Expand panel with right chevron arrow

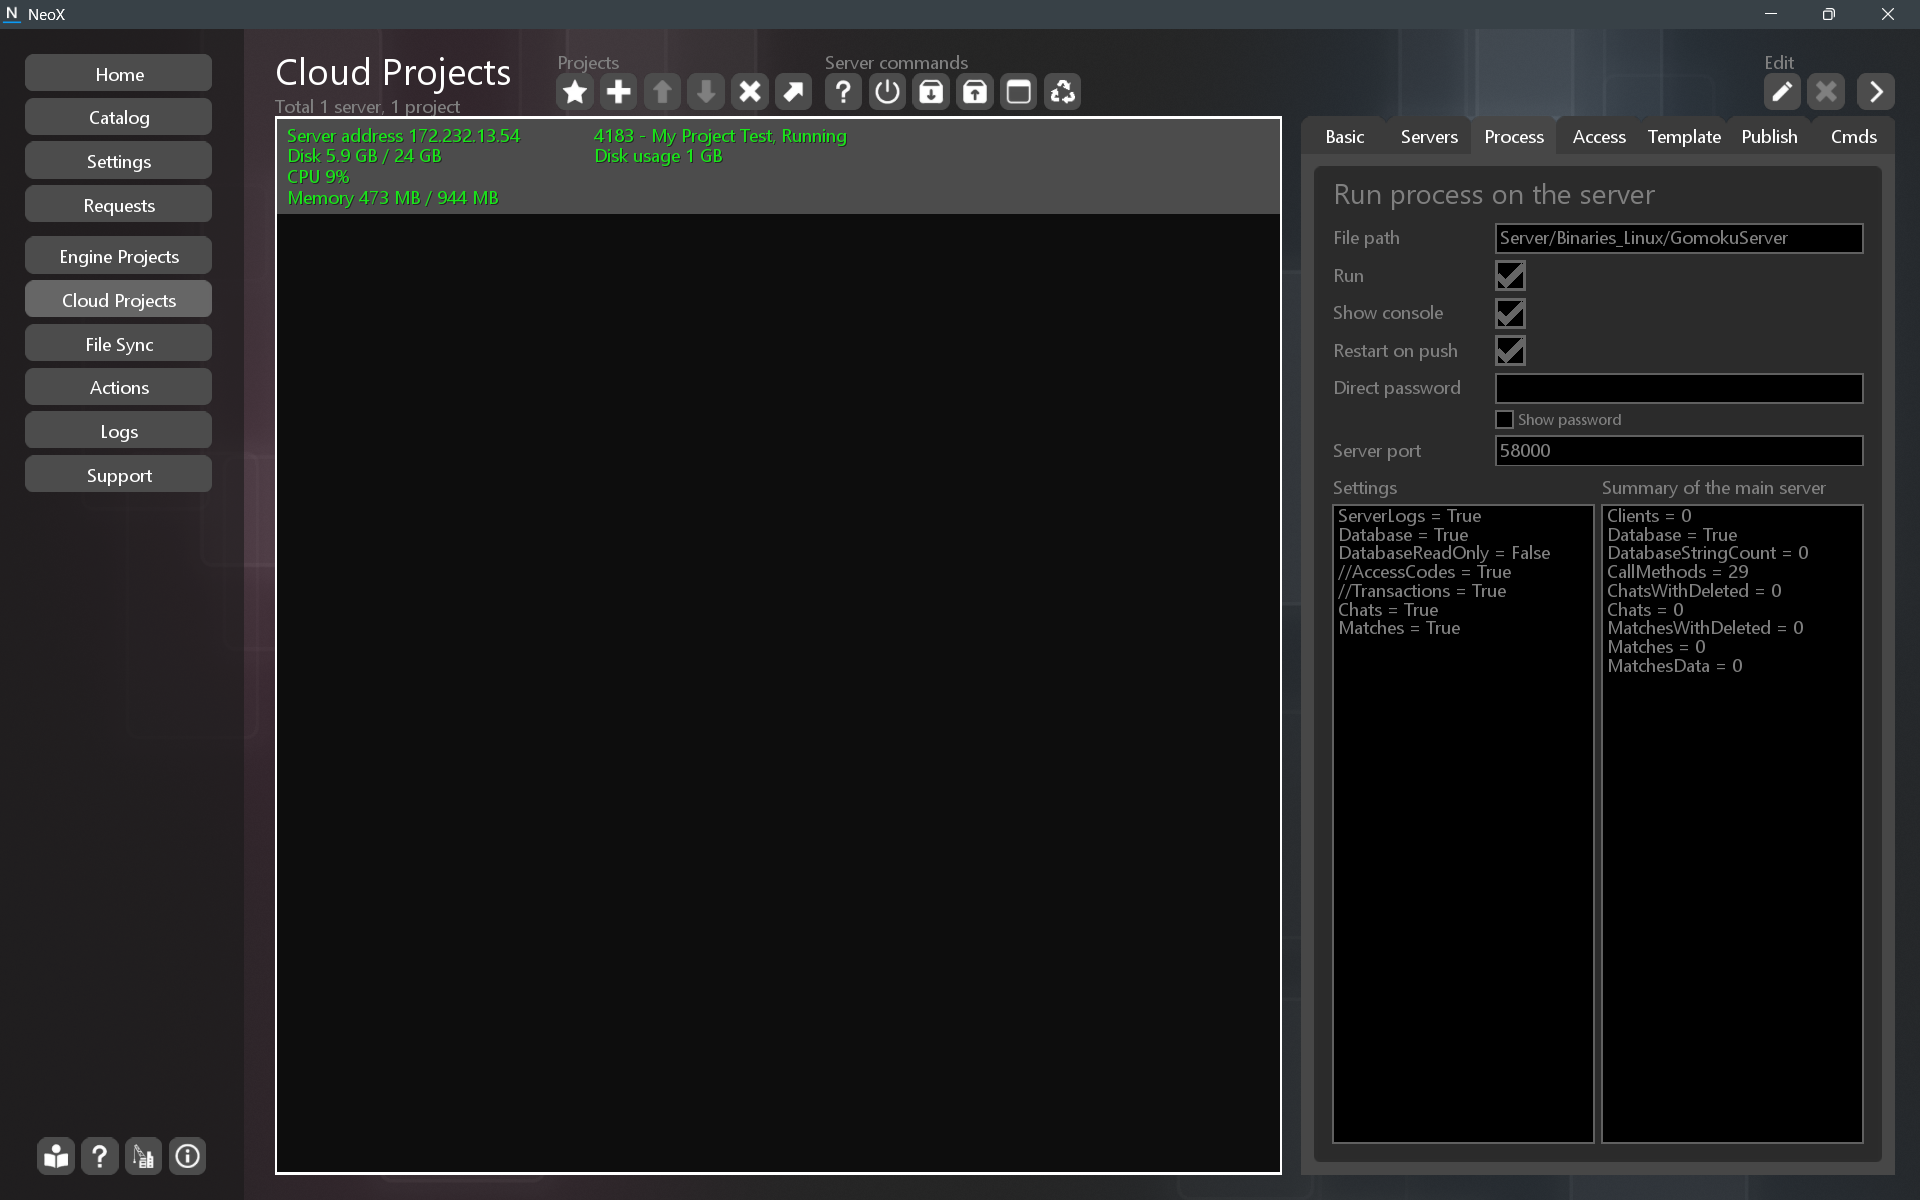[x=1876, y=92]
